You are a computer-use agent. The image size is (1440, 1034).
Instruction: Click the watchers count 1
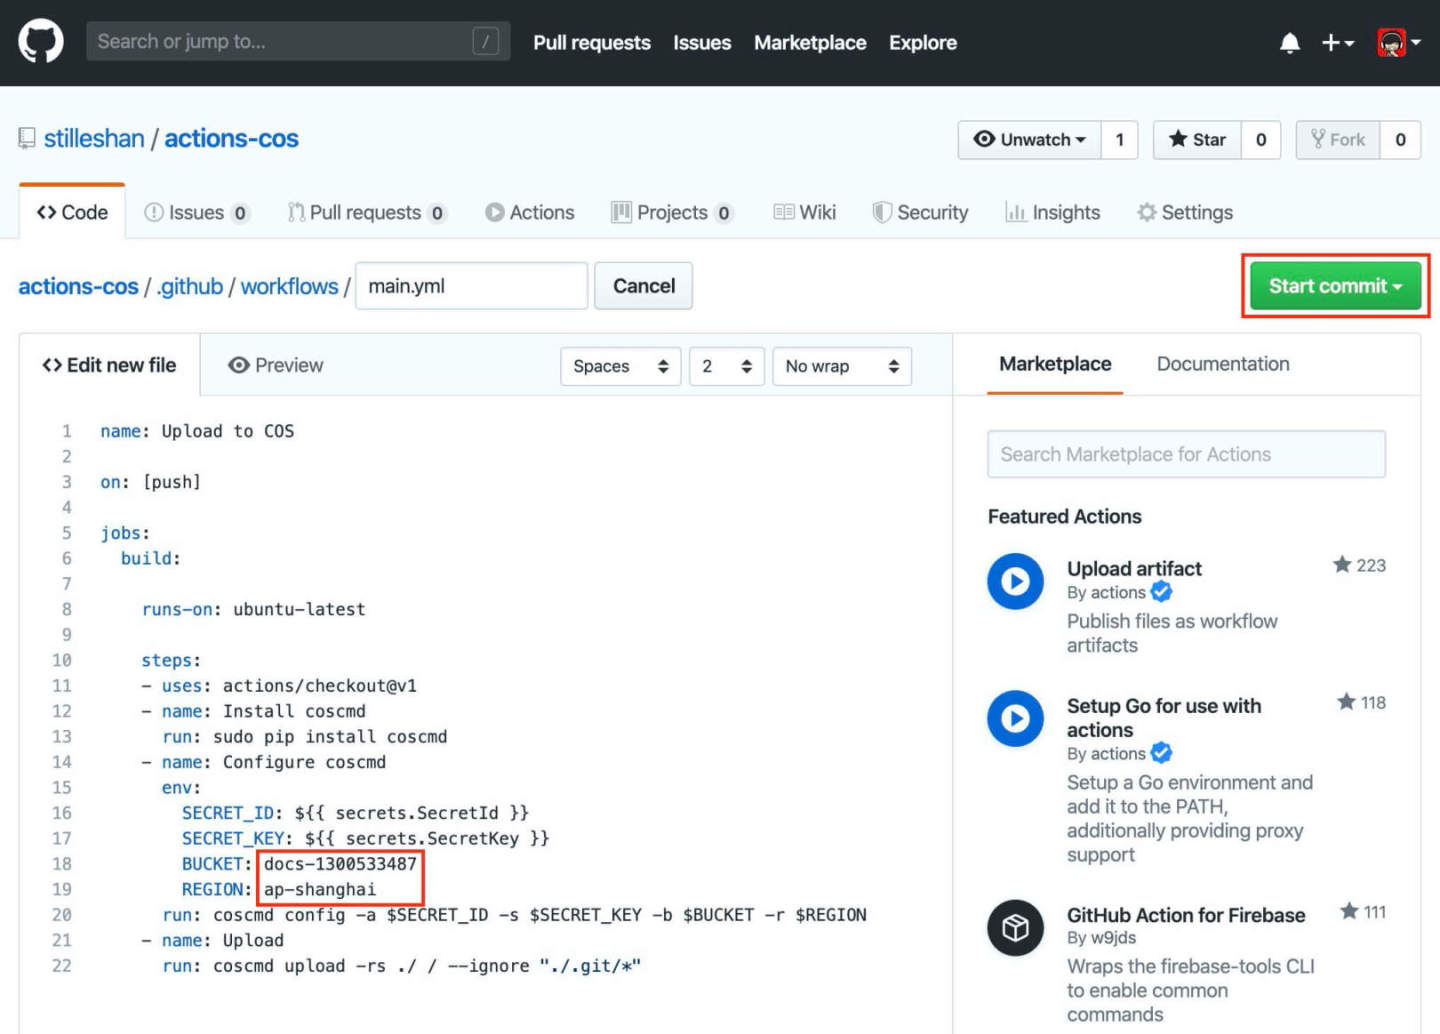pos(1120,140)
